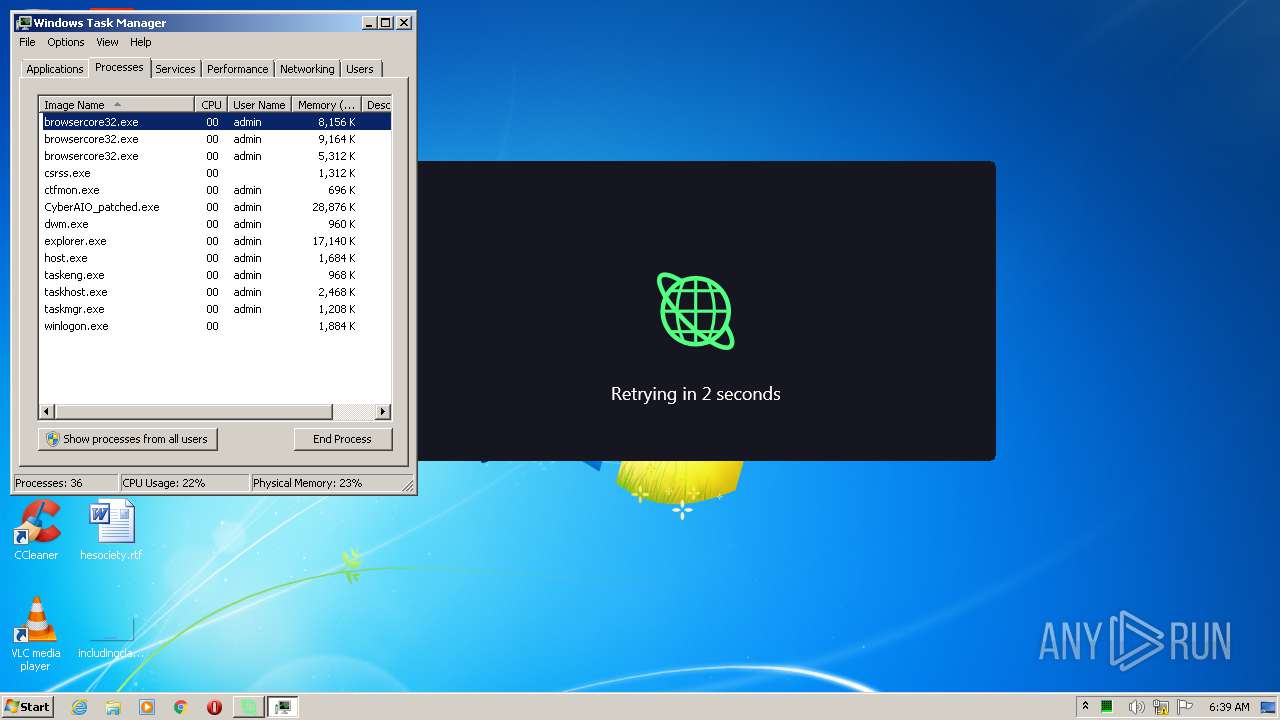The width and height of the screenshot is (1280, 720).
Task: Click the Show desktop button
Action: [x=1270, y=707]
